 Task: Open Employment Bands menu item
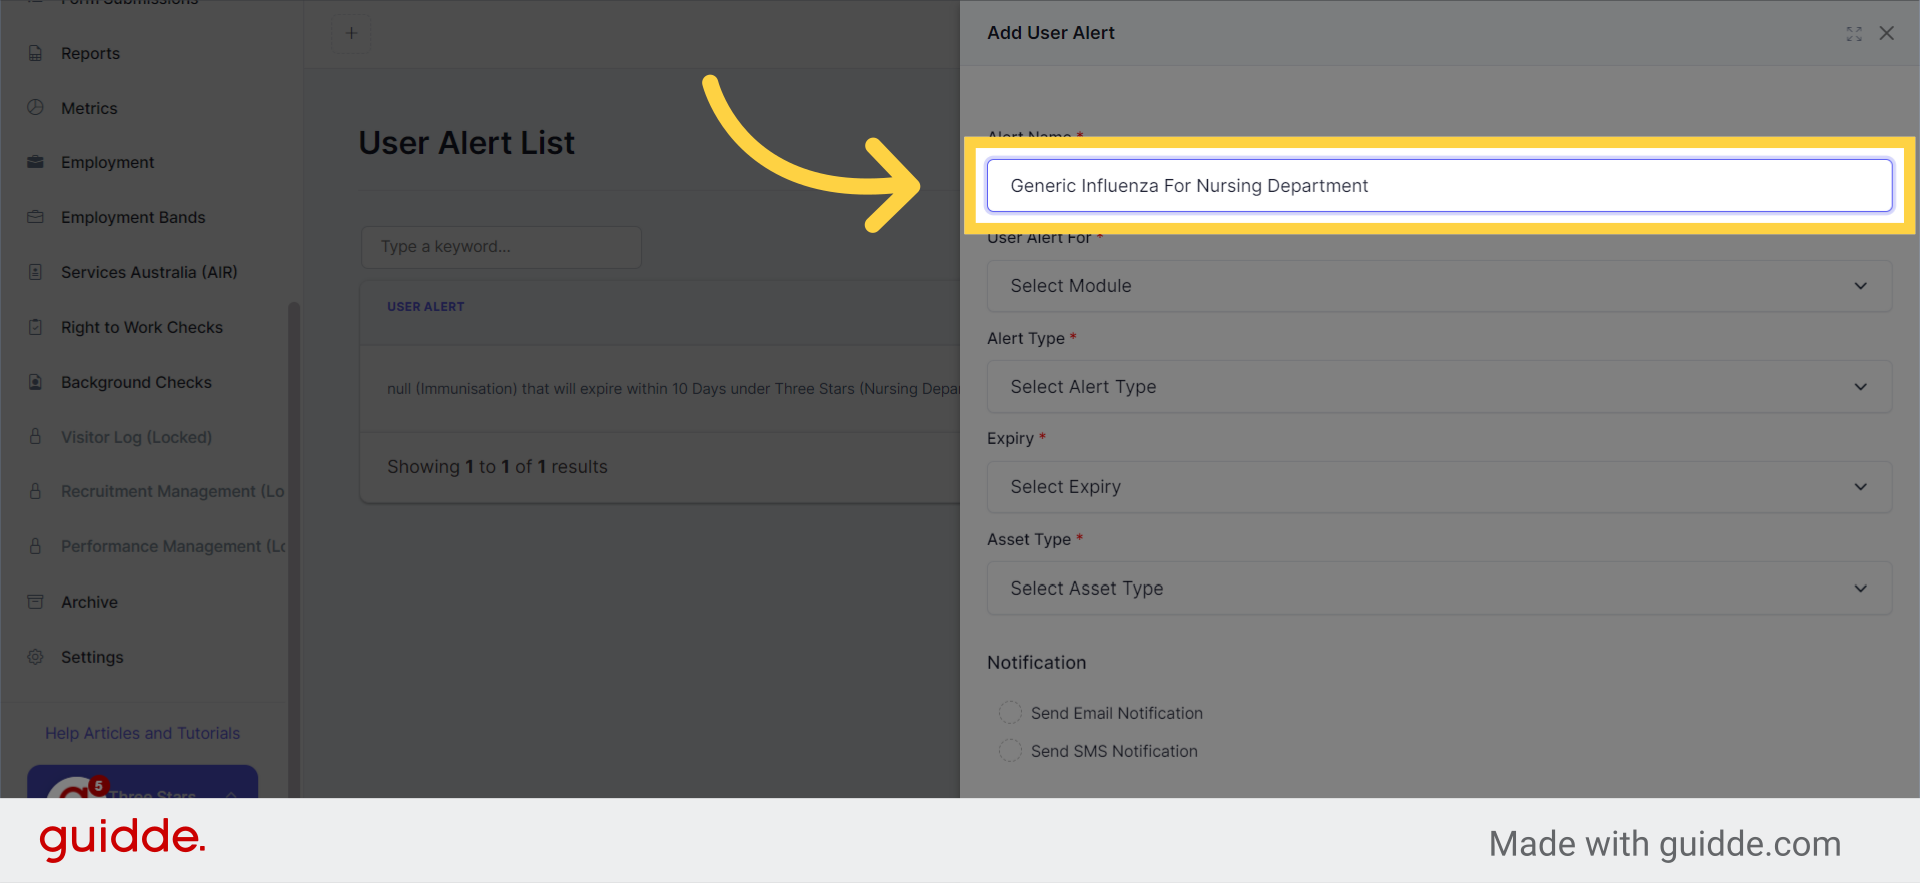(x=133, y=217)
